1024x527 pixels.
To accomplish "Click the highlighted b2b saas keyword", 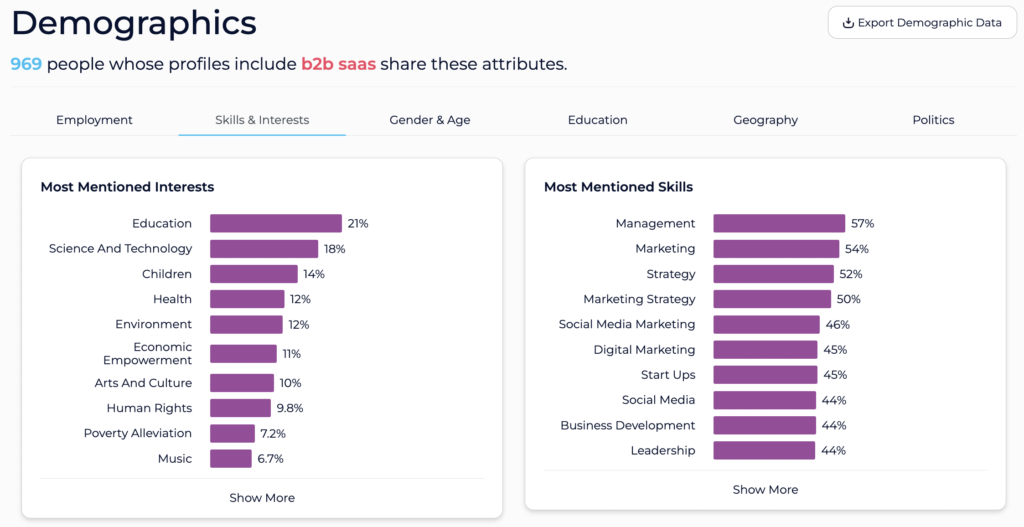I will (338, 65).
